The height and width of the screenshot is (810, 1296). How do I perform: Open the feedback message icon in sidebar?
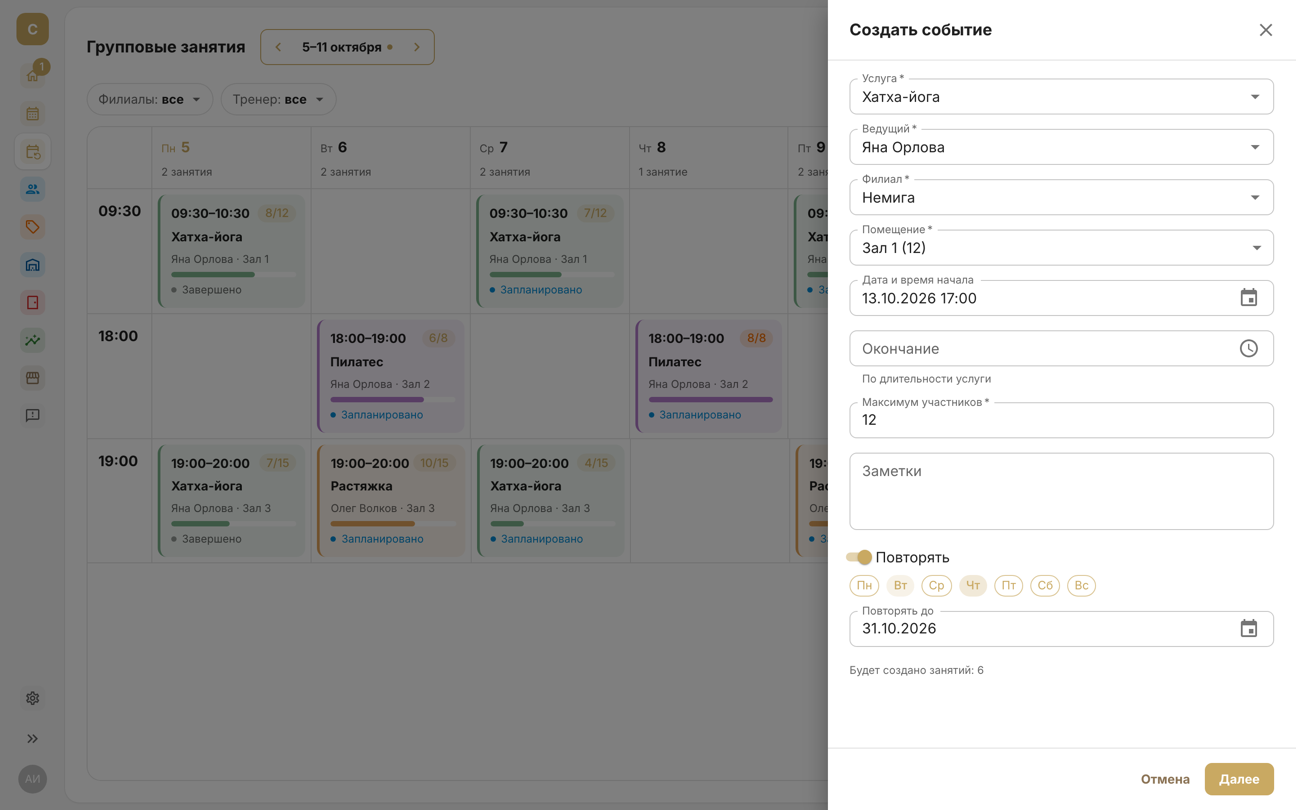coord(33,415)
